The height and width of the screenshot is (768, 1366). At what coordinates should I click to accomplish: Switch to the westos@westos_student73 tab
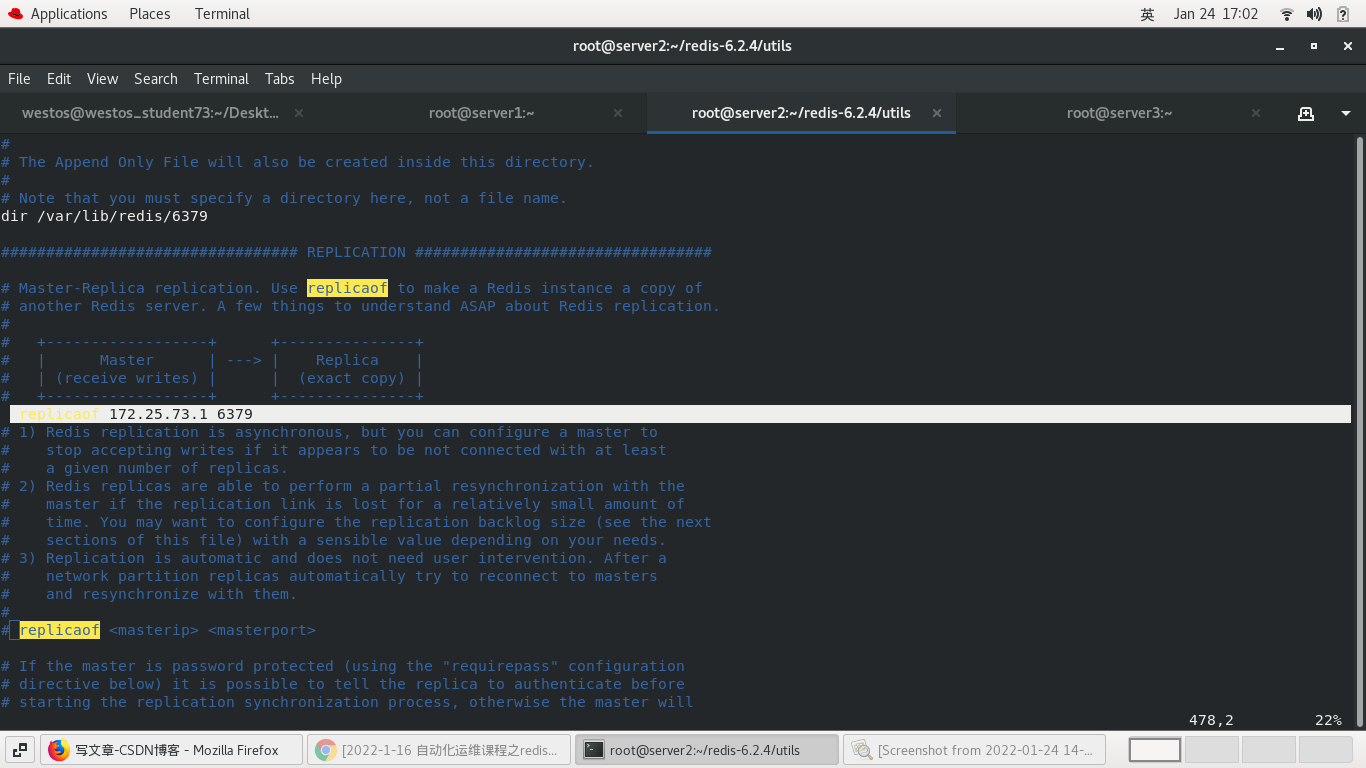coord(150,113)
